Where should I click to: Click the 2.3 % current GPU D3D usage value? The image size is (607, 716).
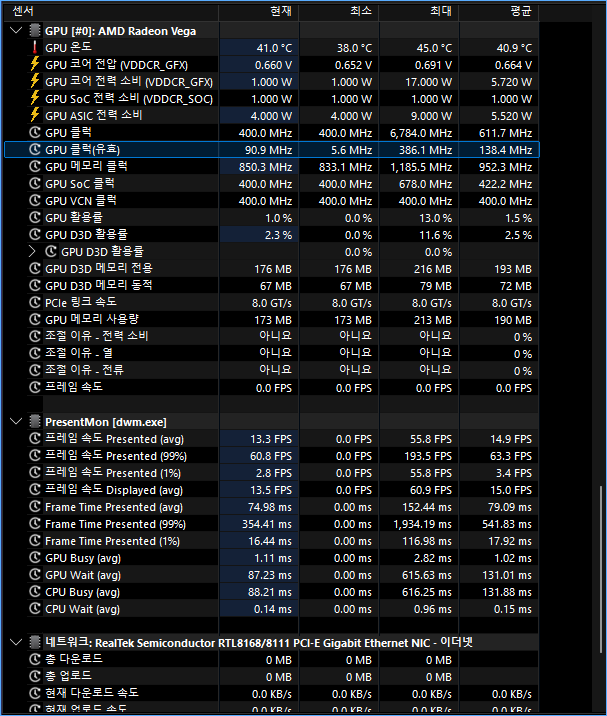pos(278,235)
